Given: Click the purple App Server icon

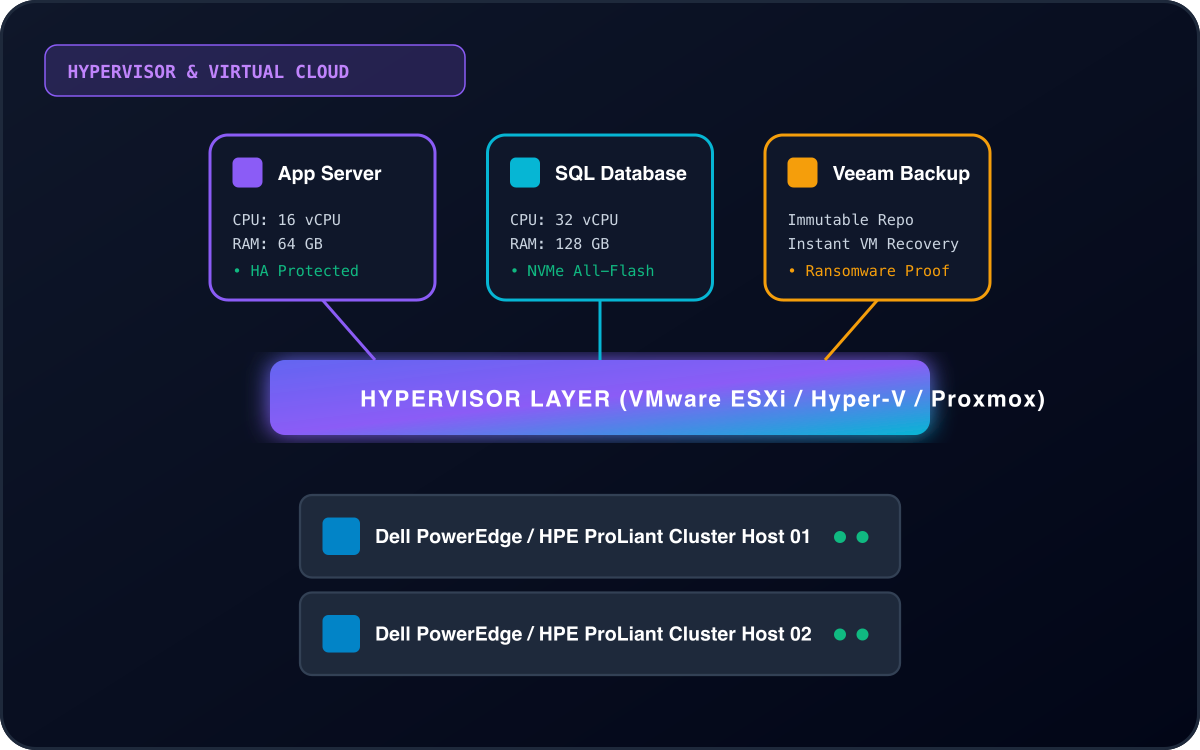Looking at the screenshot, I should (x=248, y=173).
